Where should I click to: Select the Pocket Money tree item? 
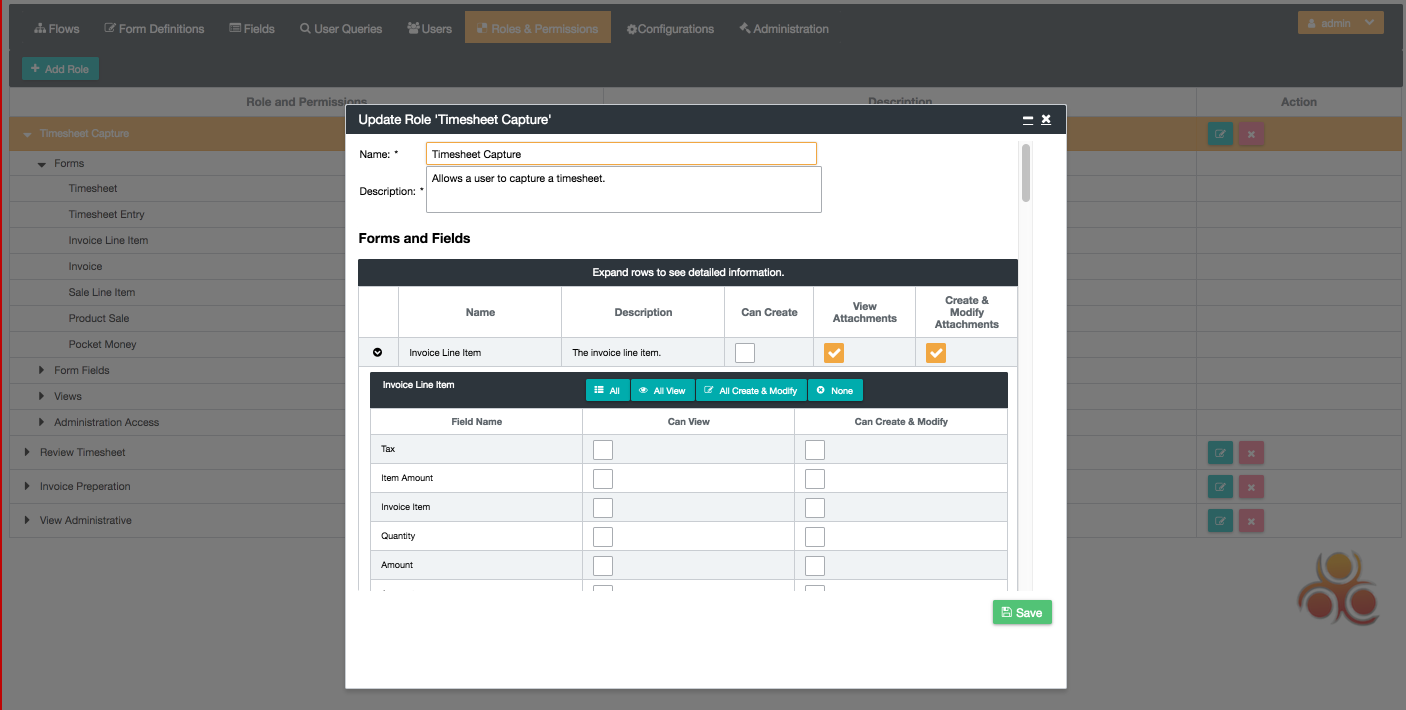pyautogui.click(x=102, y=344)
